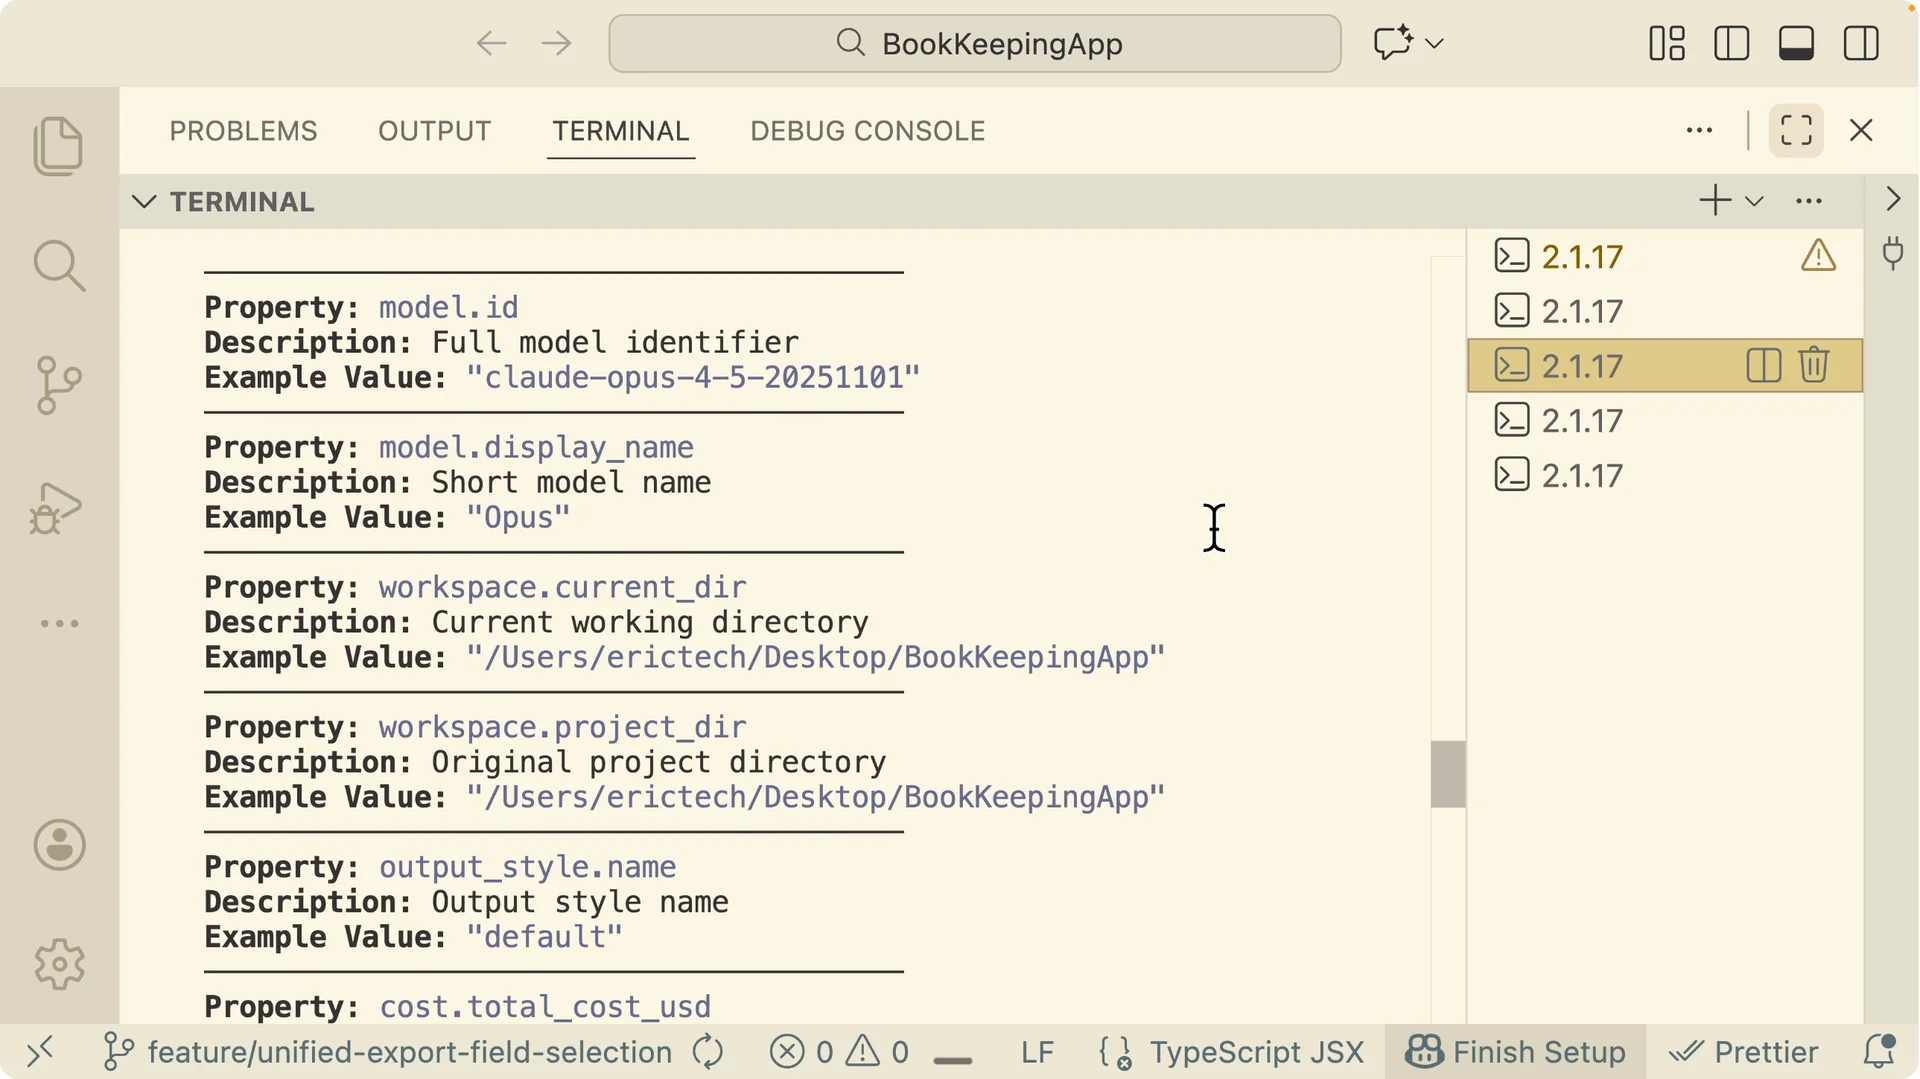Click the model.id property name

(448, 307)
